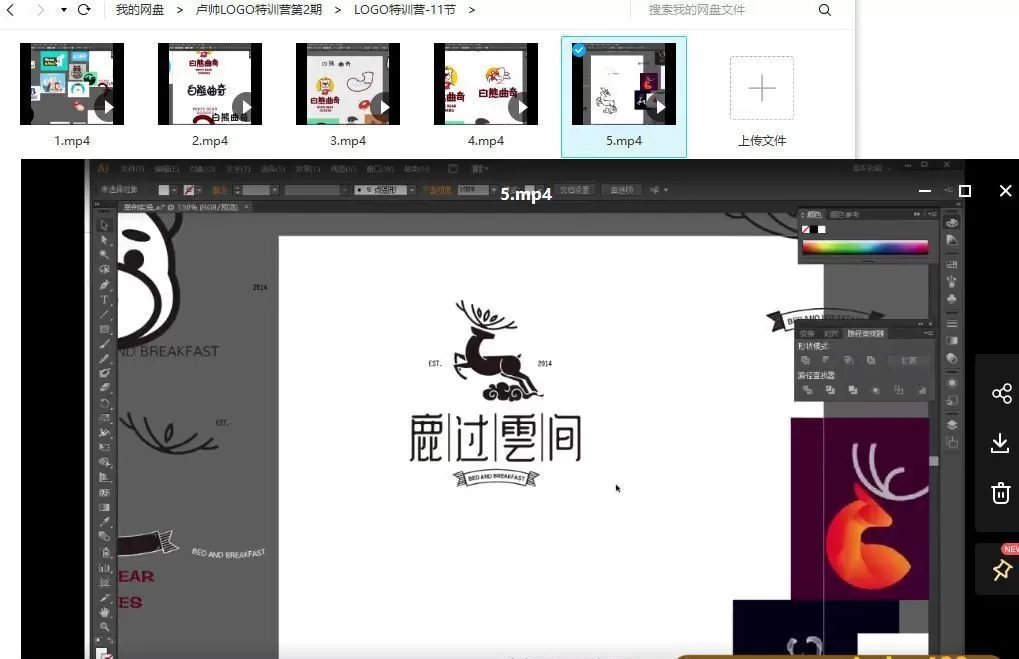Expand the back navigation history dropdown

(63, 10)
